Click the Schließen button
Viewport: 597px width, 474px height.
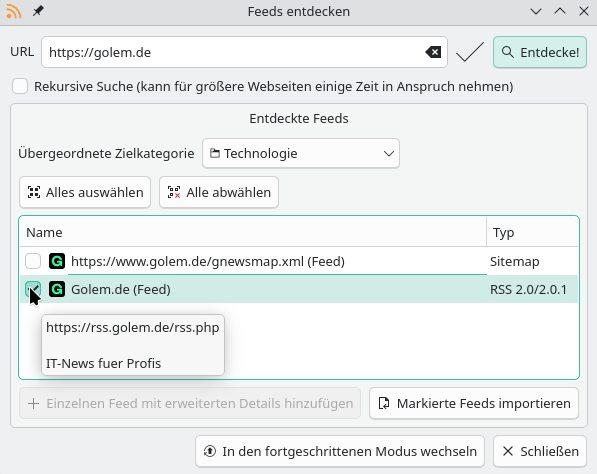click(x=540, y=451)
